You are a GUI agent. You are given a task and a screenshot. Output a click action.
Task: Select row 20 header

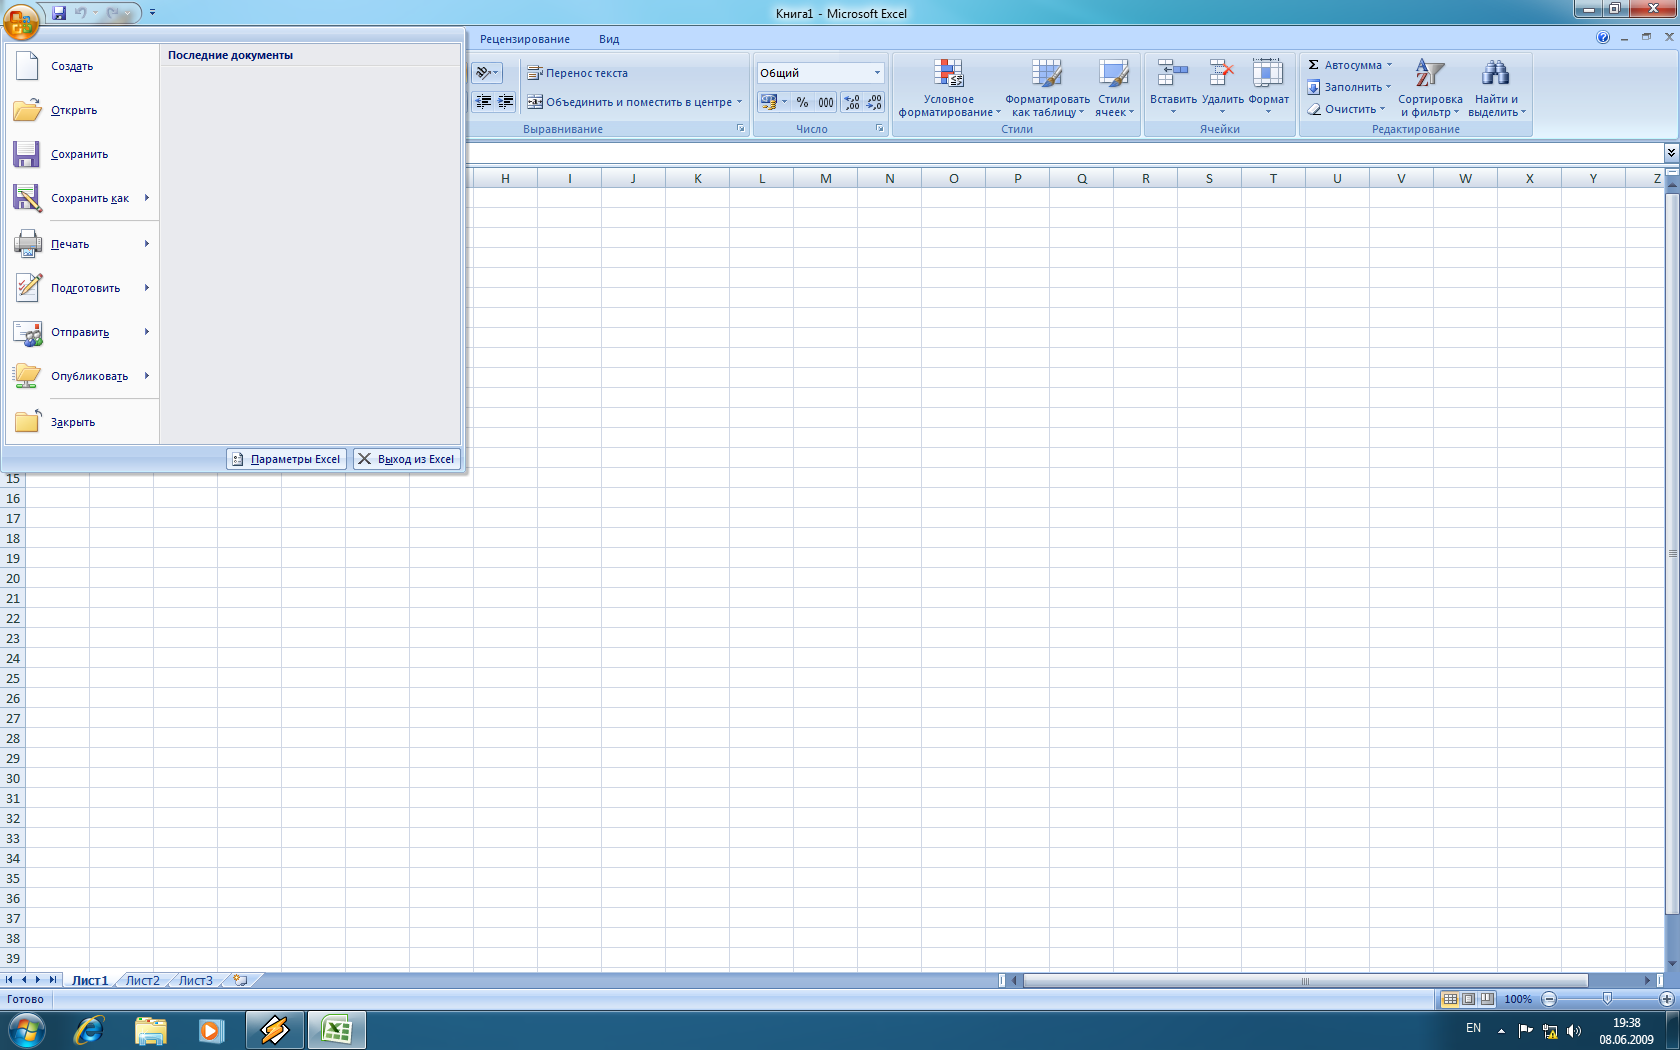pyautogui.click(x=13, y=578)
